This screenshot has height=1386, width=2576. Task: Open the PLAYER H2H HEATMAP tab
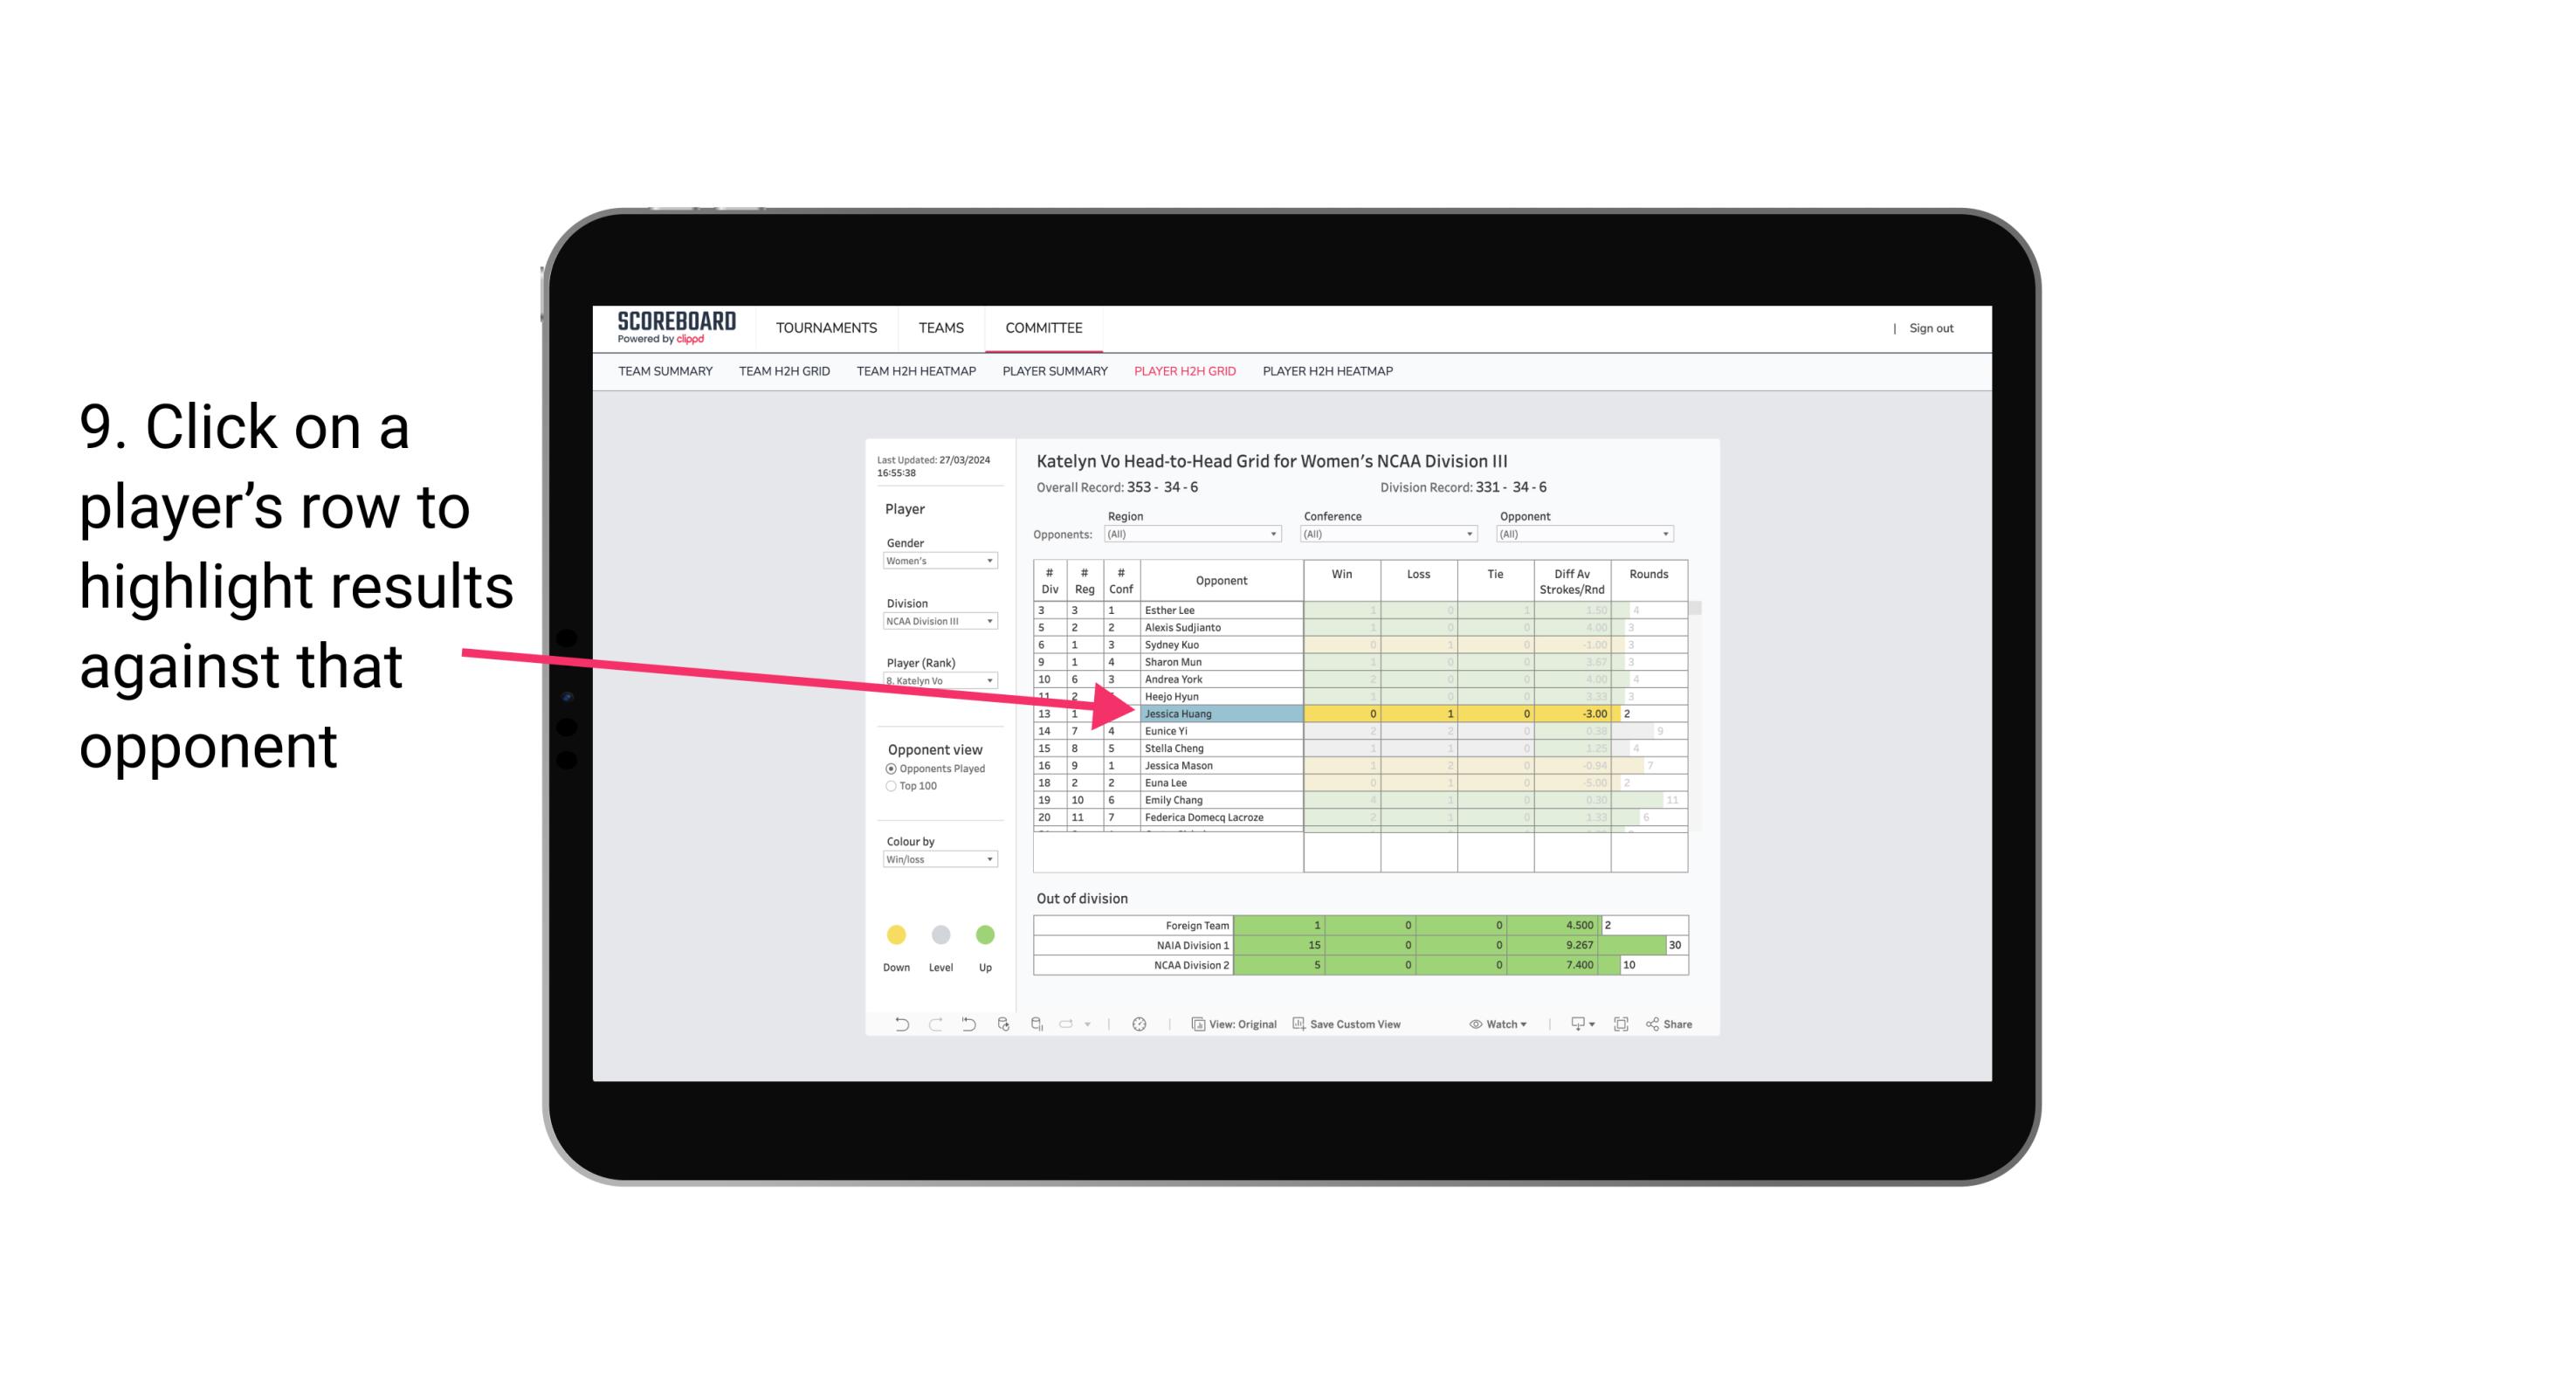point(1331,372)
